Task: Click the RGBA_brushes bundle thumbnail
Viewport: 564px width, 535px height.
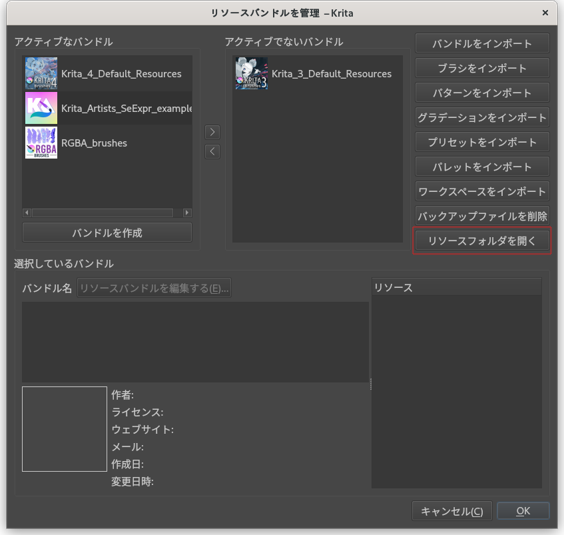Action: tap(41, 142)
